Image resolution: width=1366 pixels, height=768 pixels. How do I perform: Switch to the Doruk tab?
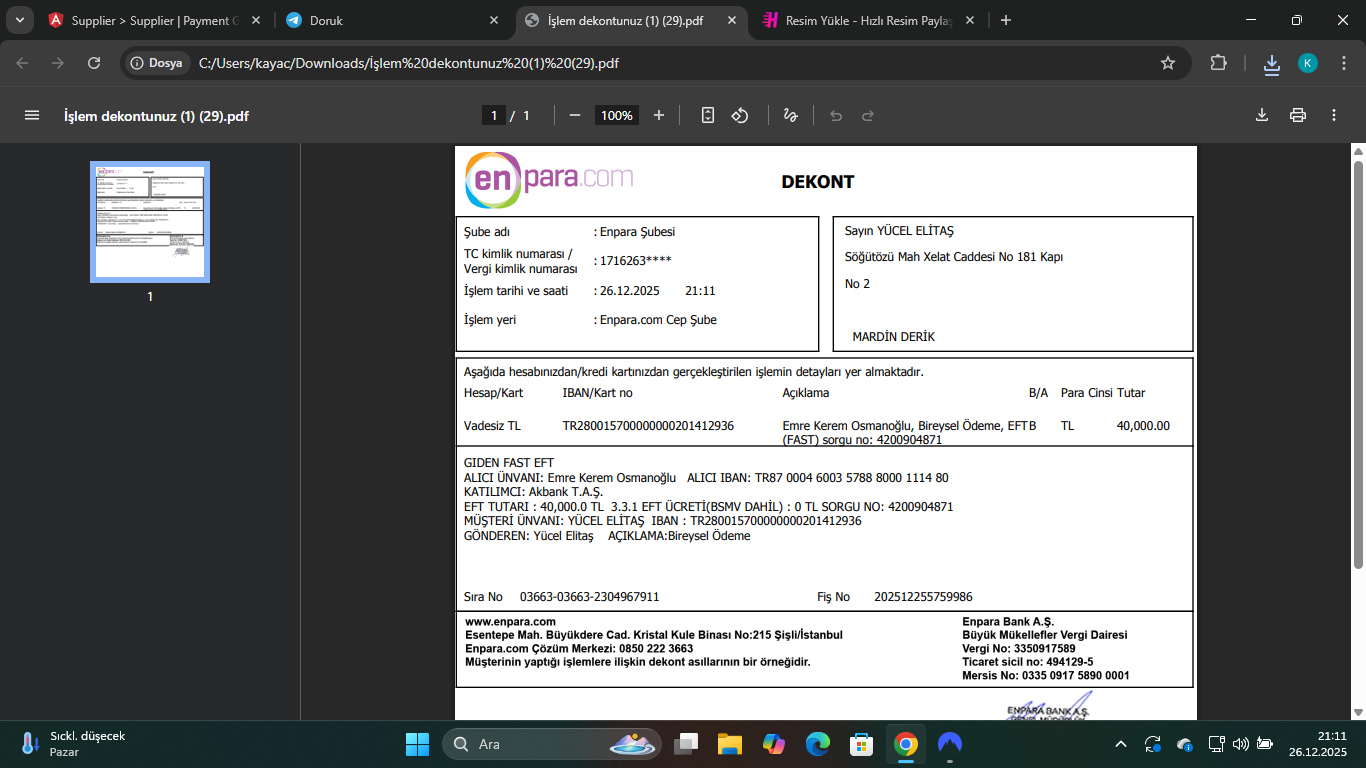pos(393,20)
